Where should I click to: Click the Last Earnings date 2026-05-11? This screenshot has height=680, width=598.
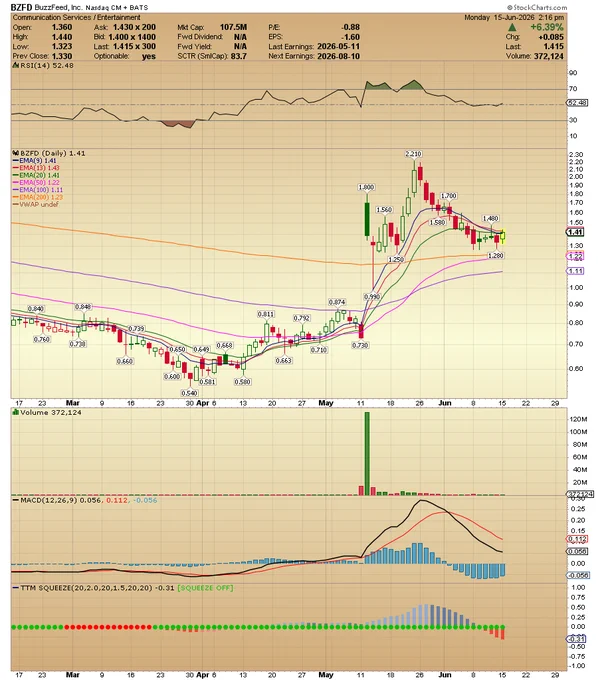pos(338,46)
